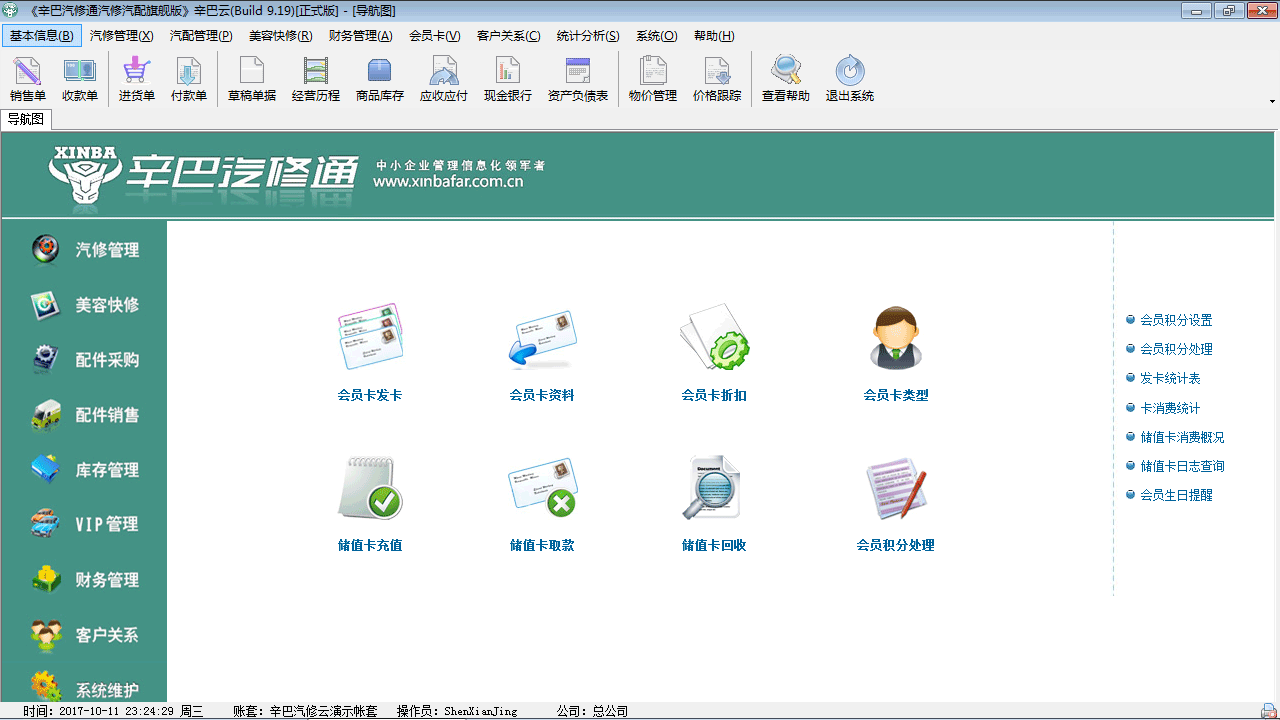Screen dimensions: 1280x720
Task: Open 储值卡回收 stored card recycle icon
Action: click(x=712, y=488)
